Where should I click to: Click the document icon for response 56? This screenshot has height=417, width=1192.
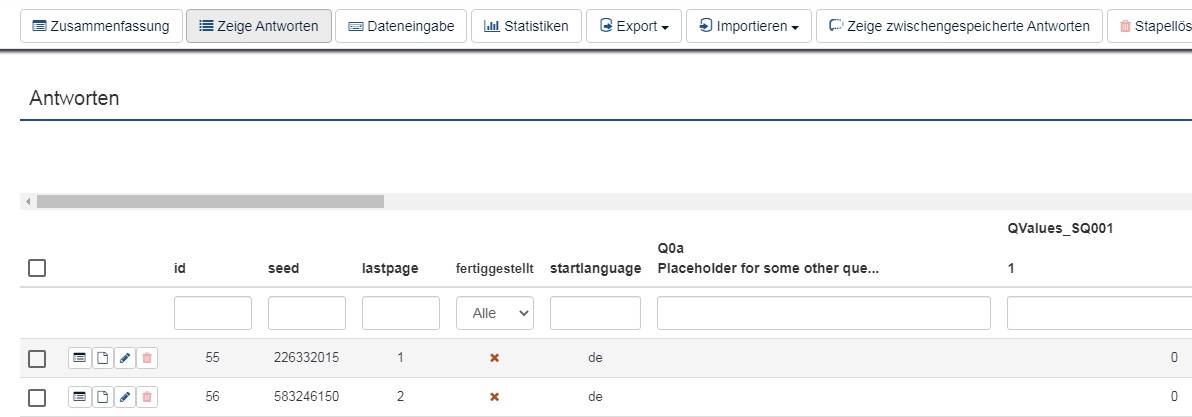tap(102, 397)
